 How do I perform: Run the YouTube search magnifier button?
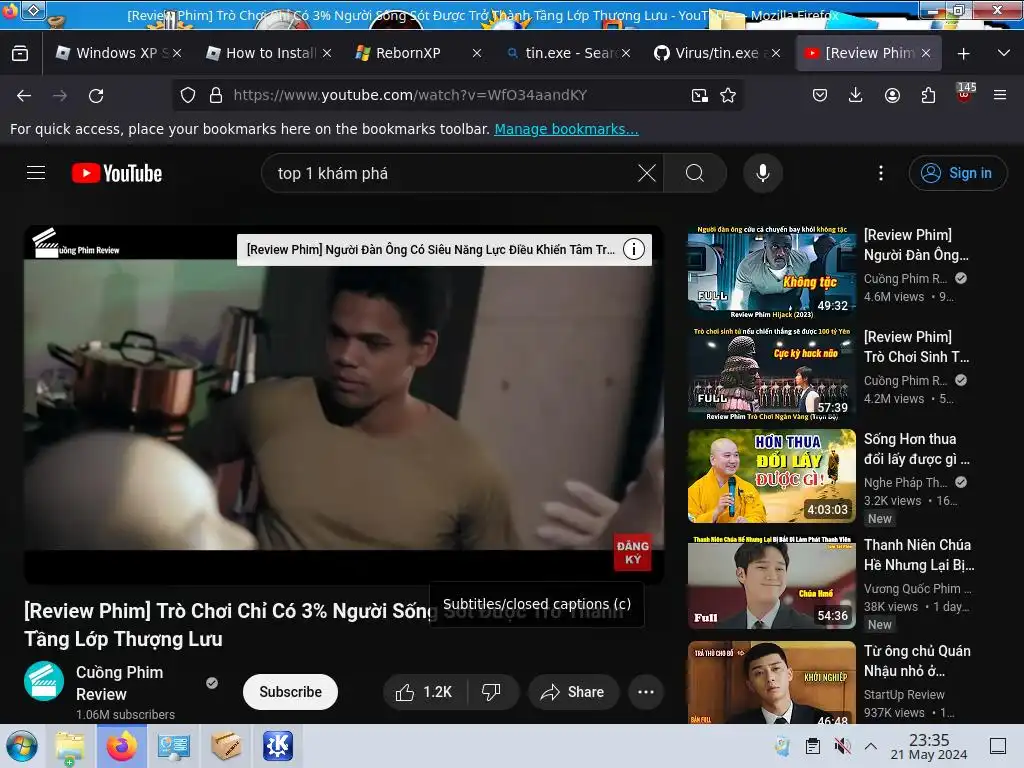click(695, 173)
